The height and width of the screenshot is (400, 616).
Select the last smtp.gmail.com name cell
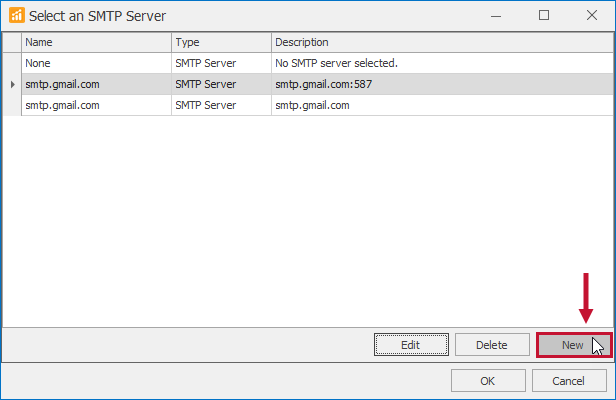tap(96, 105)
